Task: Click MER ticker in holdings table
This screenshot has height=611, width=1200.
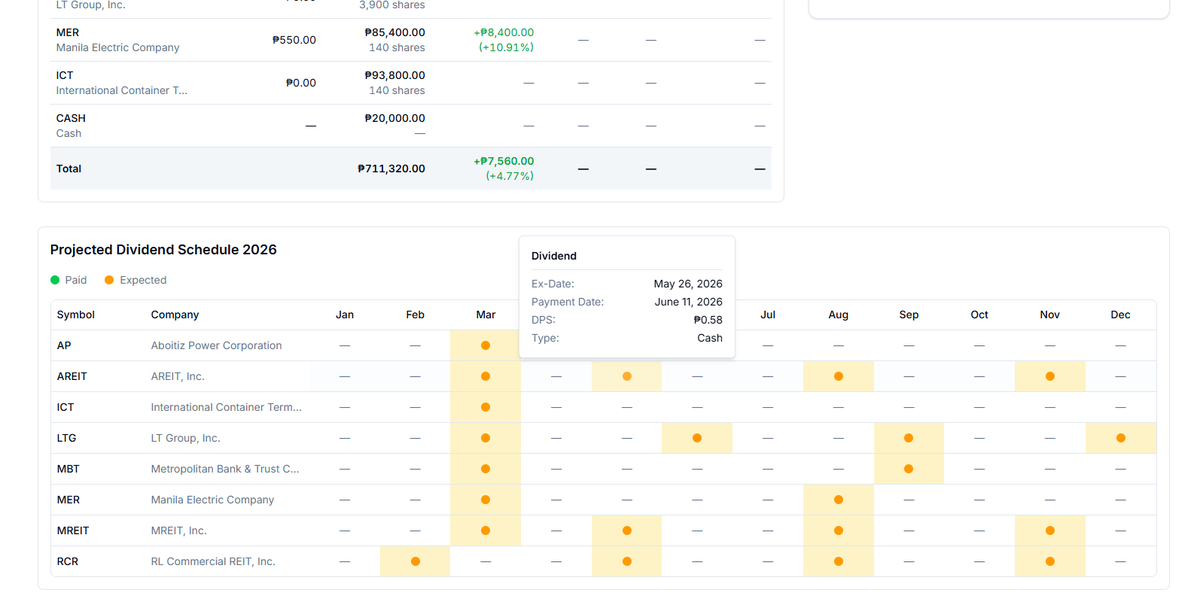Action: [x=67, y=32]
